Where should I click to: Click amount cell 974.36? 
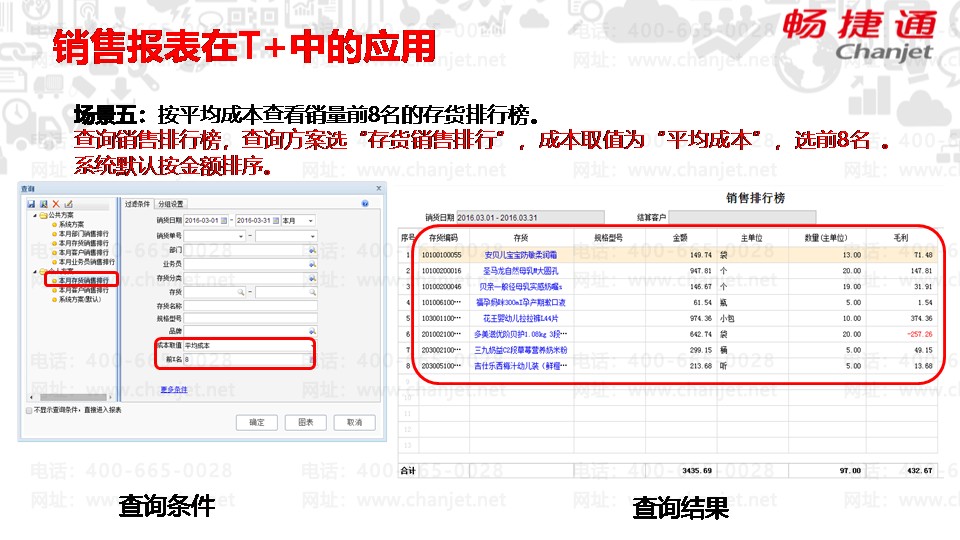(680, 318)
